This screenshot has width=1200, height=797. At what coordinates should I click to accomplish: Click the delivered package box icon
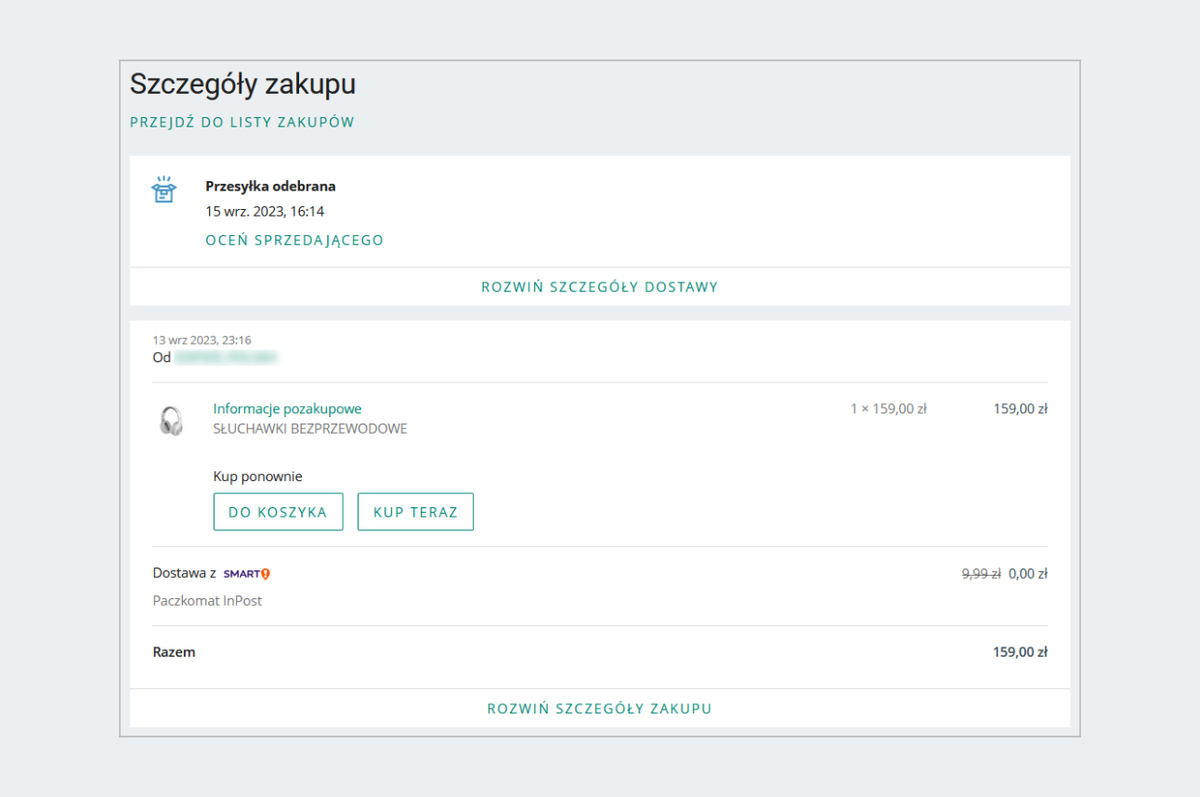coord(163,190)
